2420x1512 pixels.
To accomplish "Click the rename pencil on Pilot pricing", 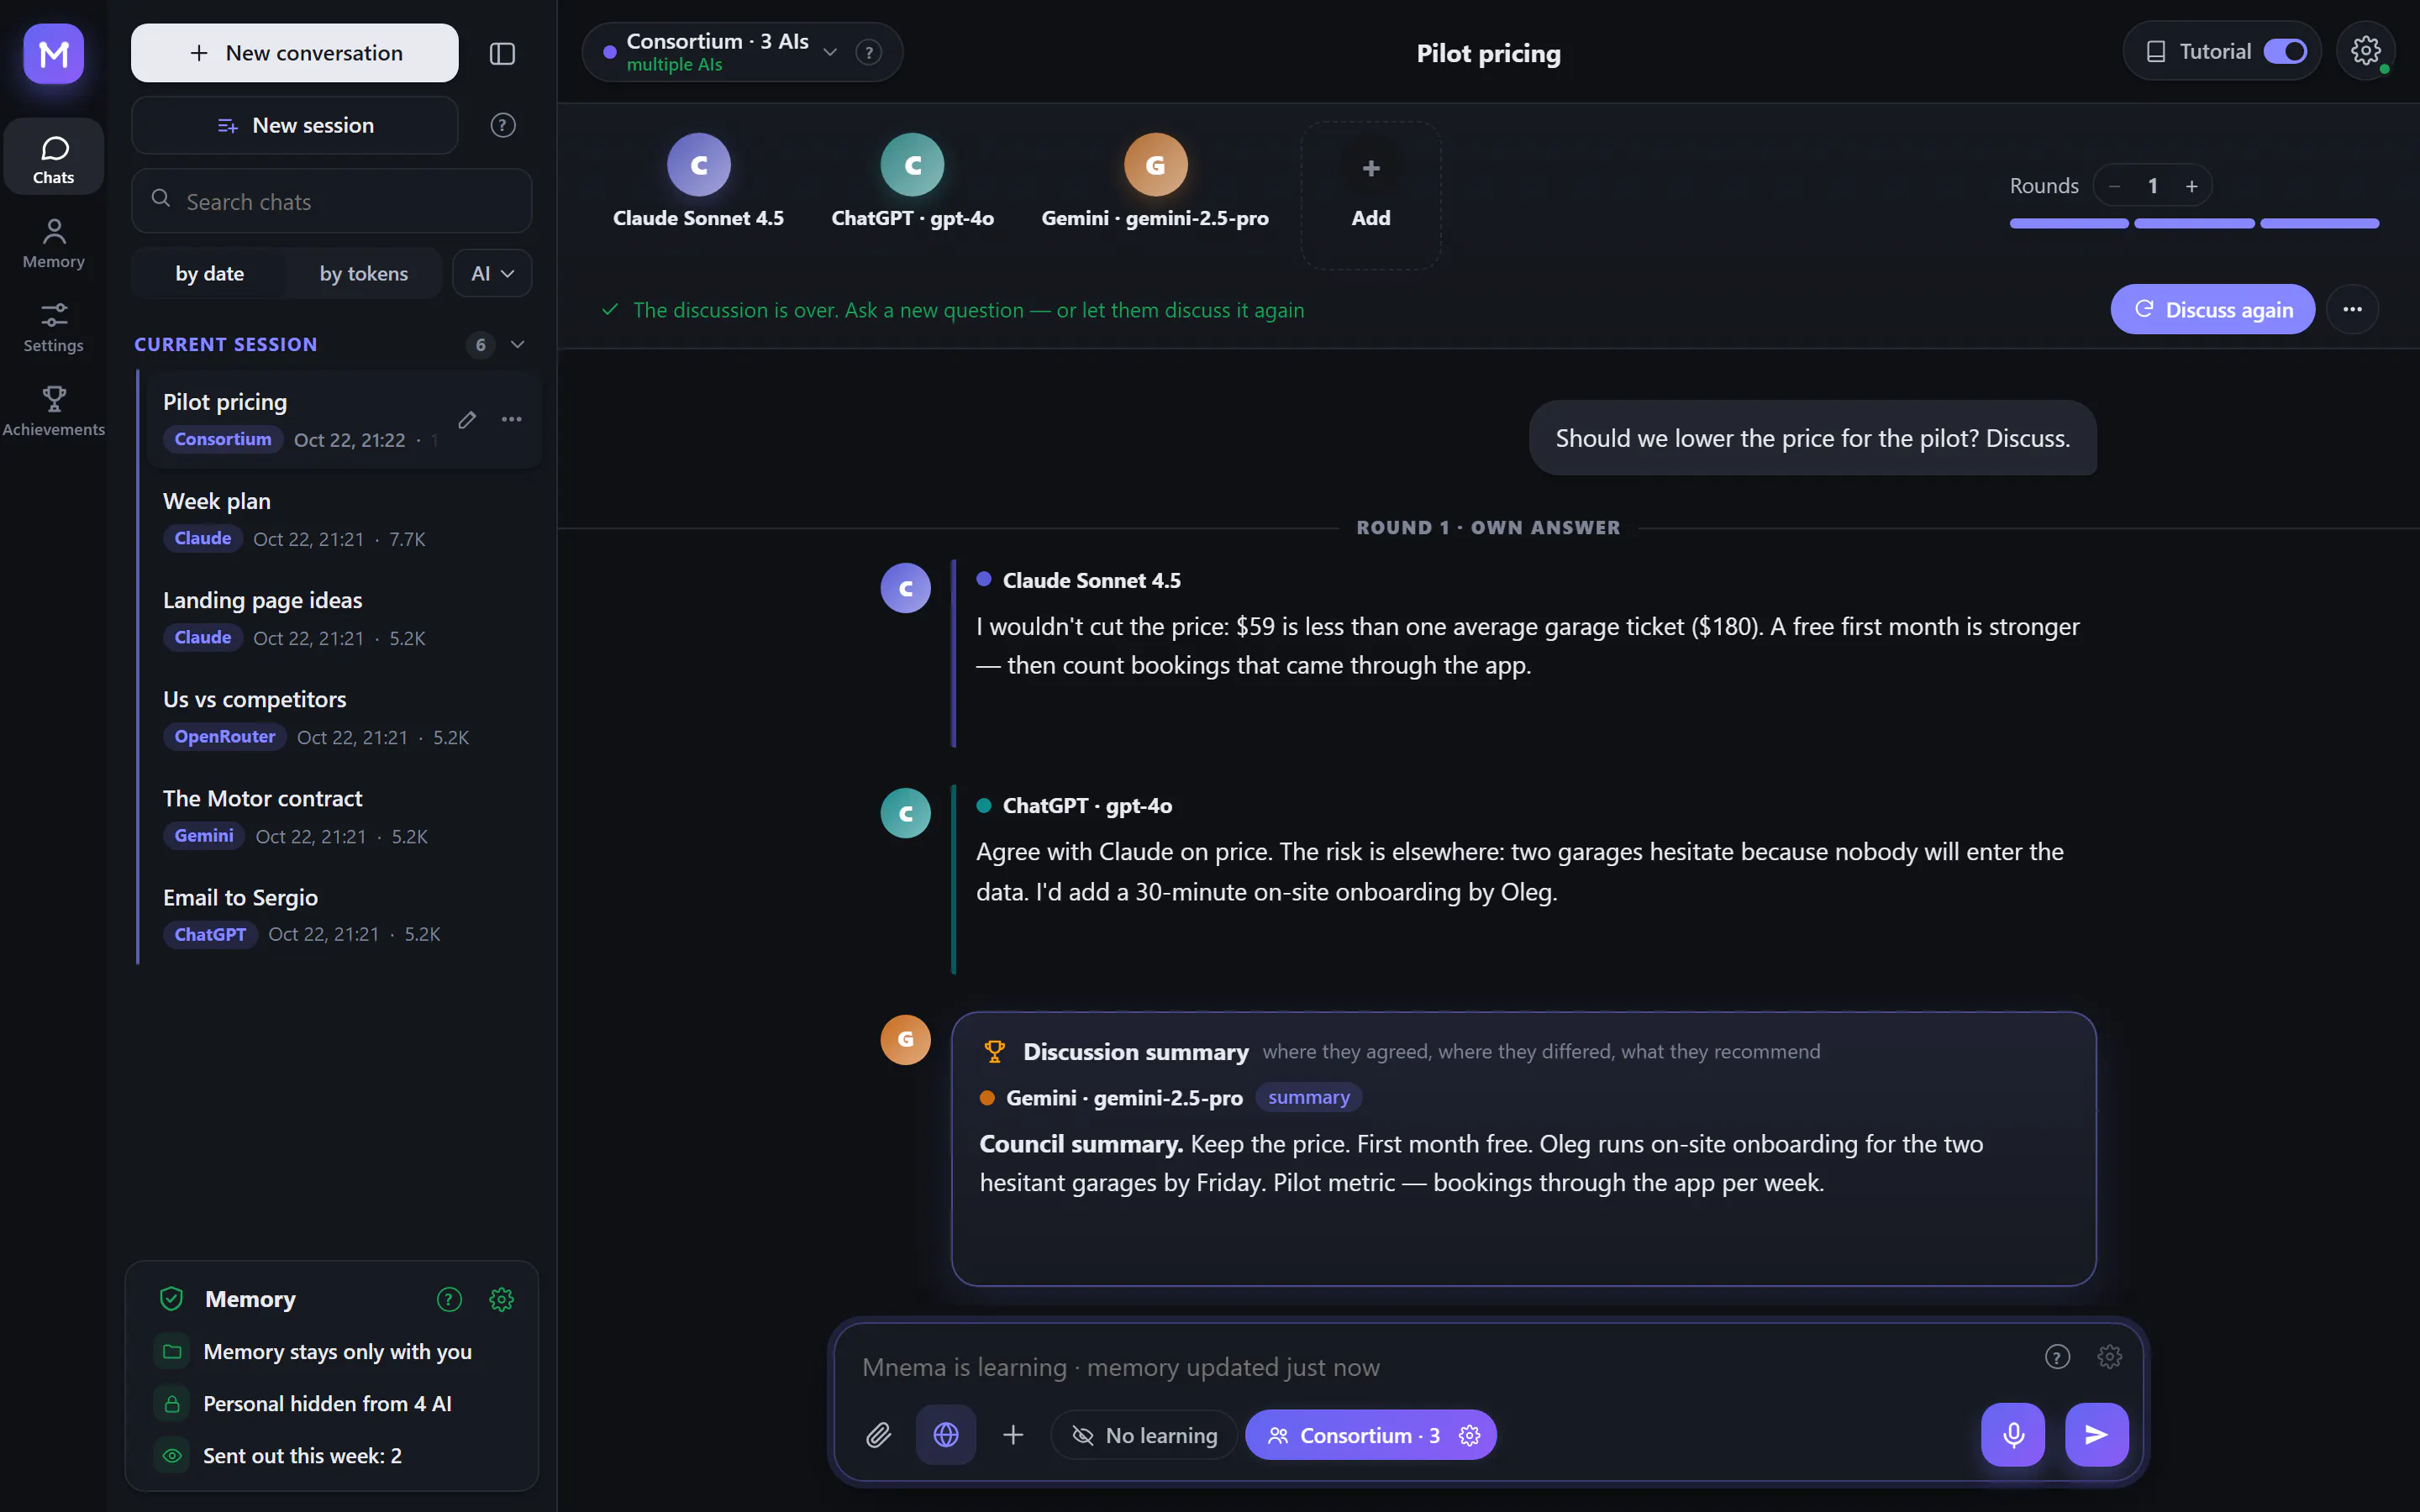I will [467, 419].
